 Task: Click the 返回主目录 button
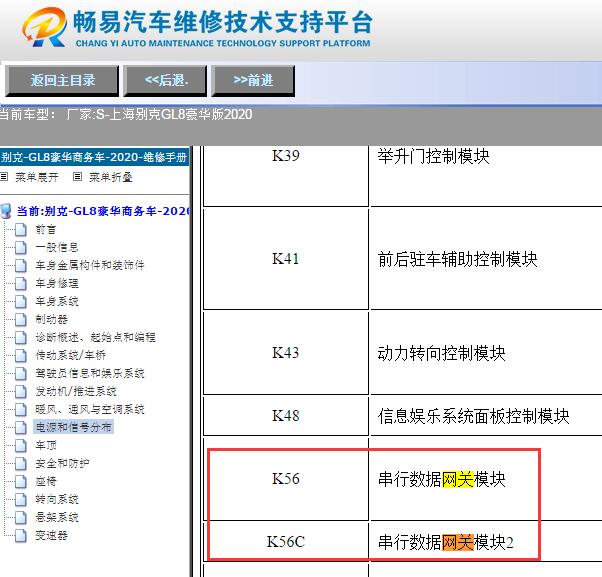[x=62, y=81]
